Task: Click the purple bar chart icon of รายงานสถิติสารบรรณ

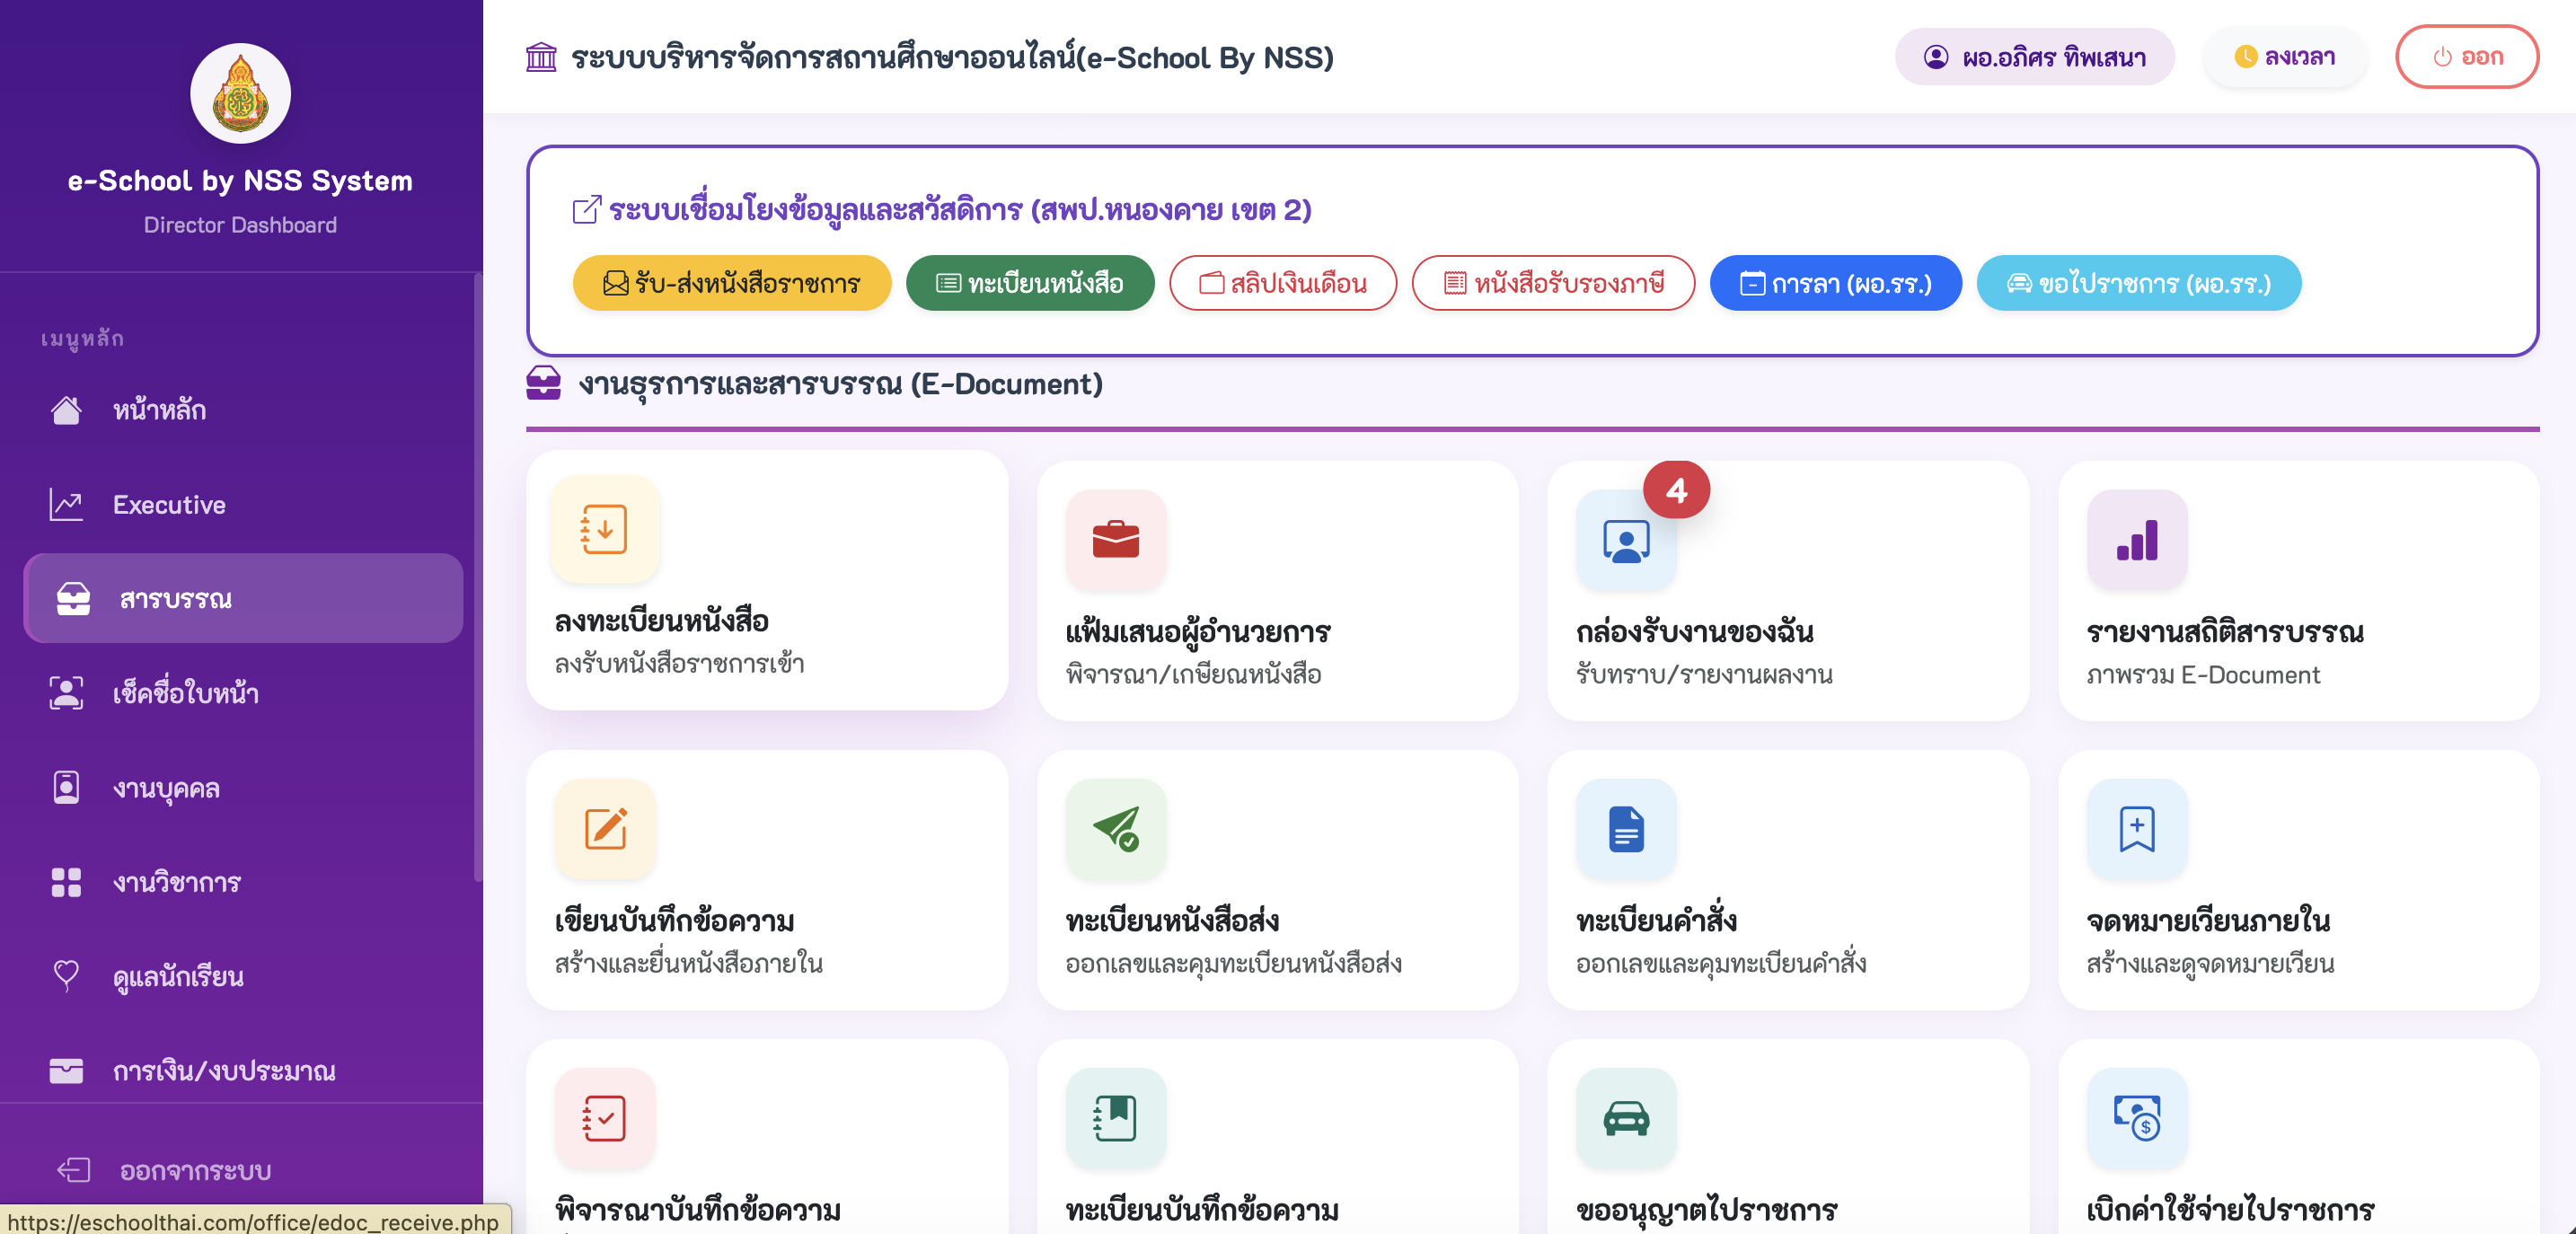Action: coord(2137,540)
